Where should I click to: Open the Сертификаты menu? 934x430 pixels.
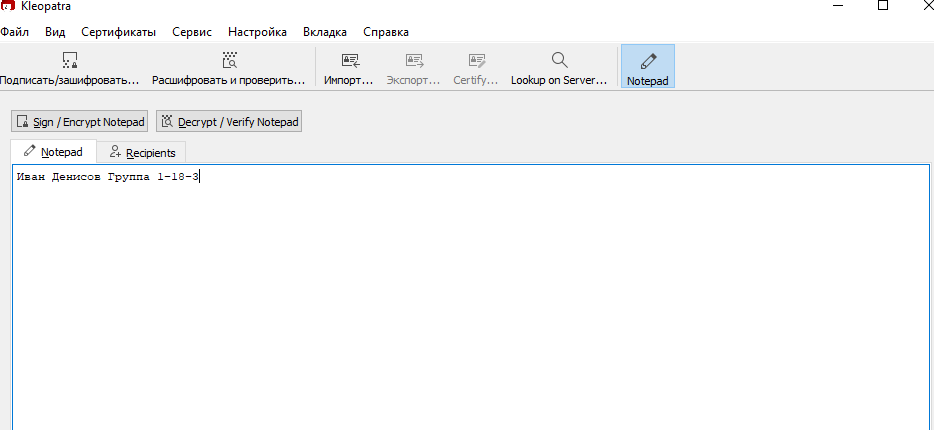click(119, 32)
